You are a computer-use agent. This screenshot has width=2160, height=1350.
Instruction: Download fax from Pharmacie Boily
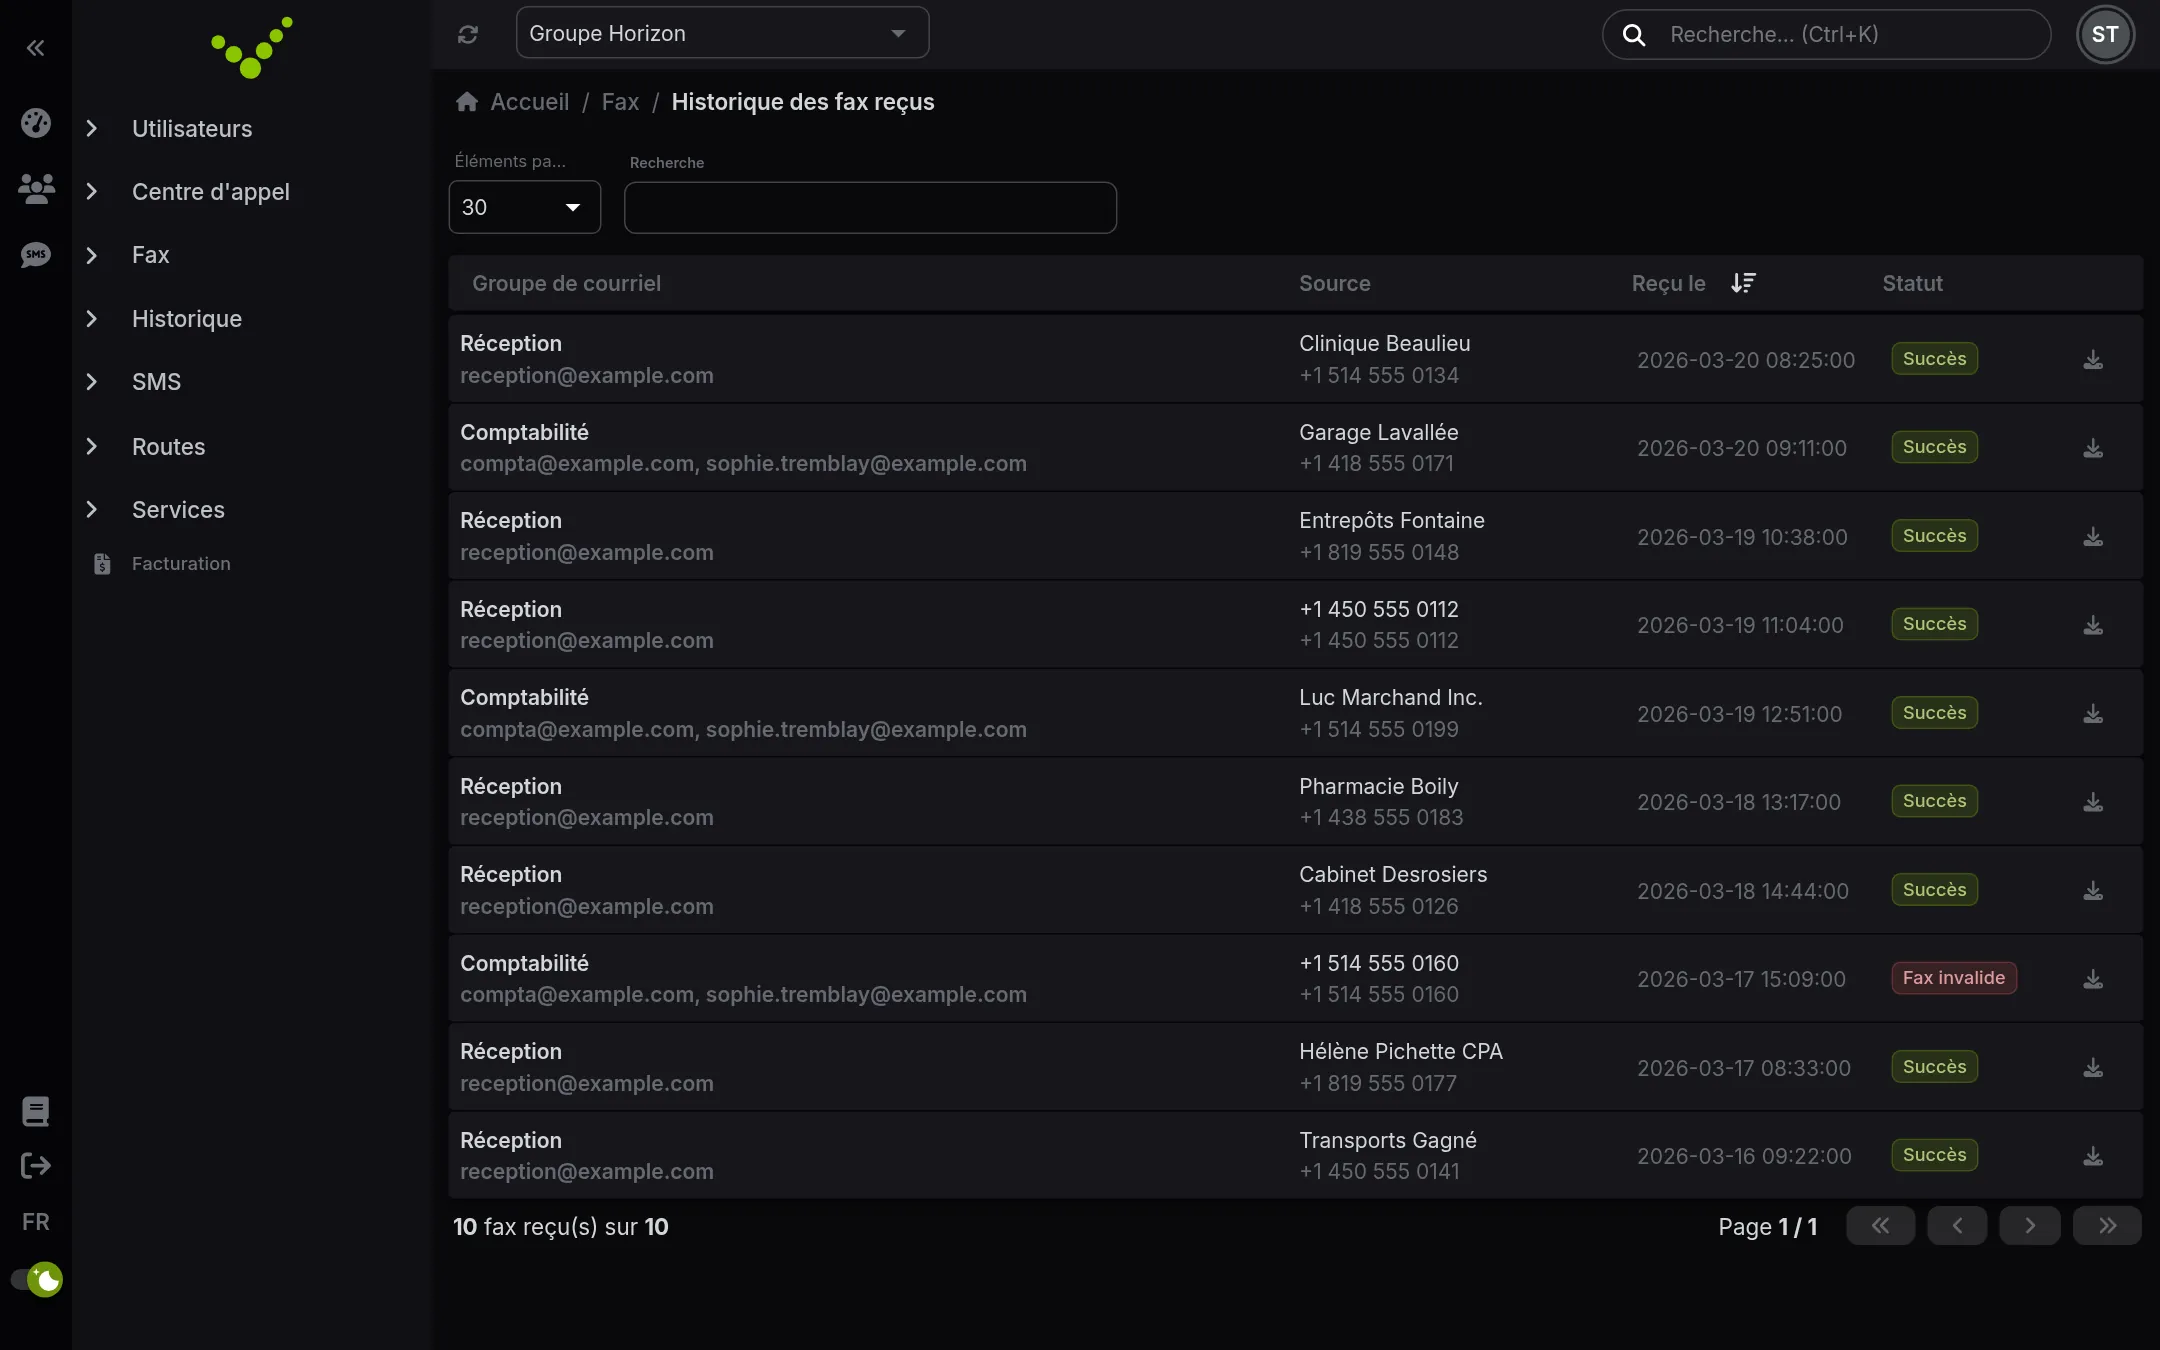click(x=2093, y=802)
